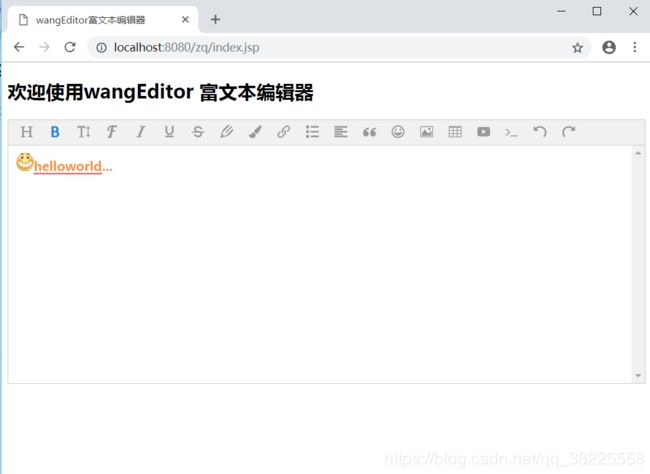Open the Heading style menu

[27, 132]
